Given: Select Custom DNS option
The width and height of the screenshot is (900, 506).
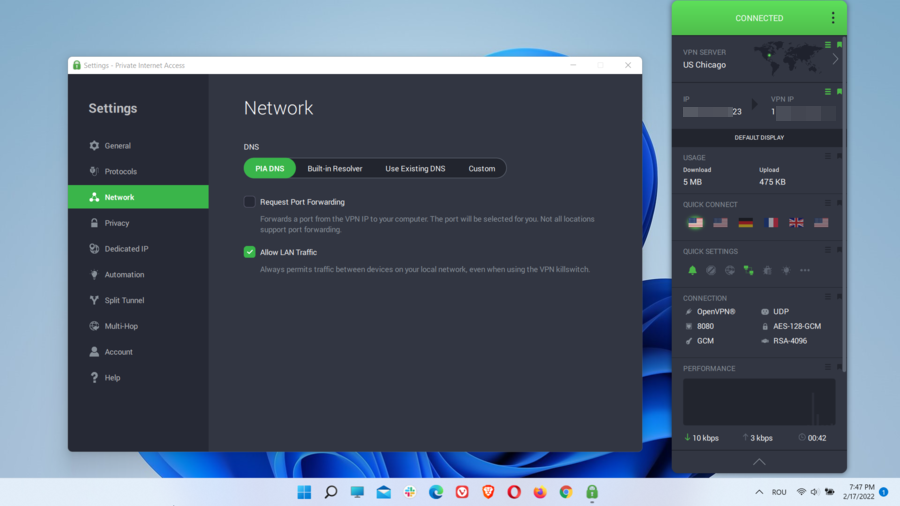Looking at the screenshot, I should [x=482, y=169].
